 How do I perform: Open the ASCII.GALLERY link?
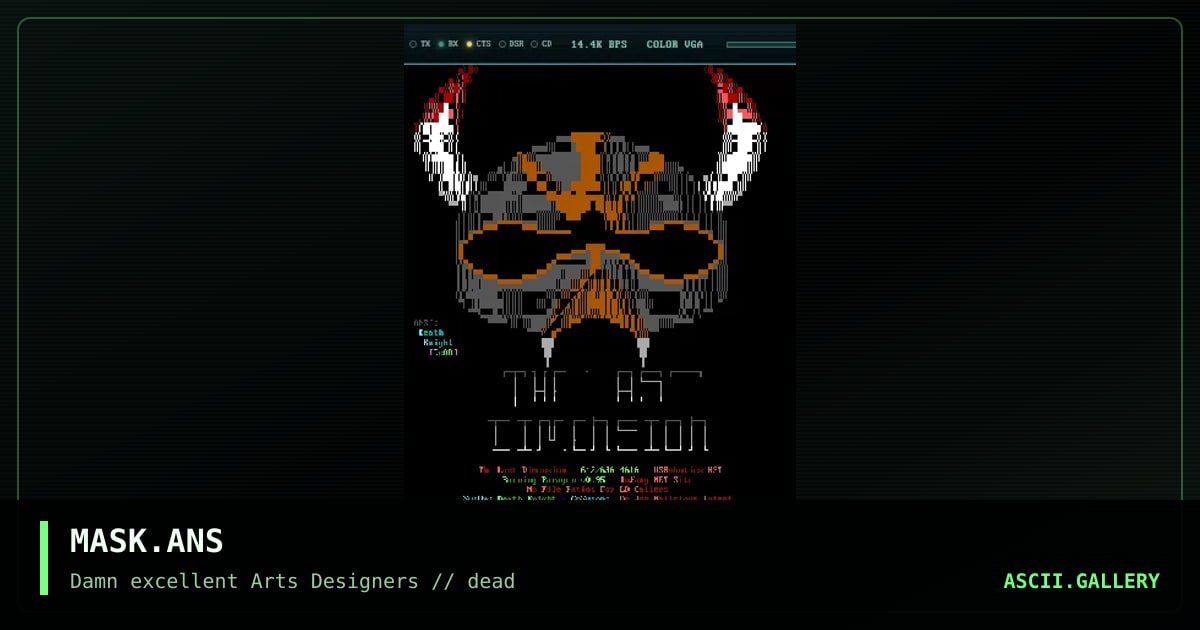tap(1082, 581)
